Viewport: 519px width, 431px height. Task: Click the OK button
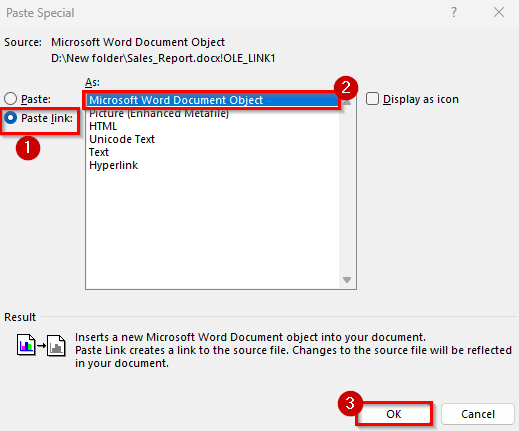point(394,414)
